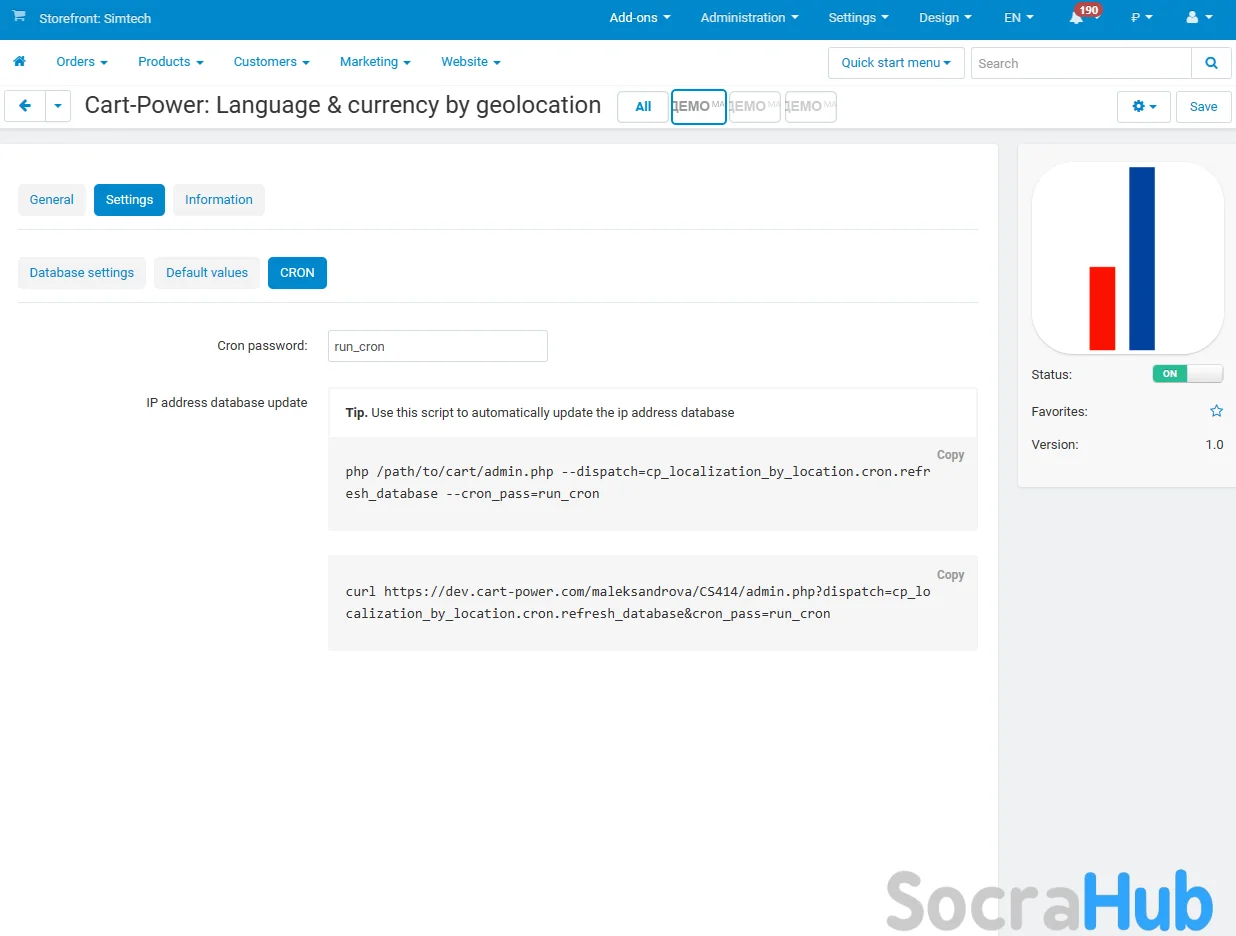
Task: Expand dropdown next to back arrow
Action: pos(58,106)
